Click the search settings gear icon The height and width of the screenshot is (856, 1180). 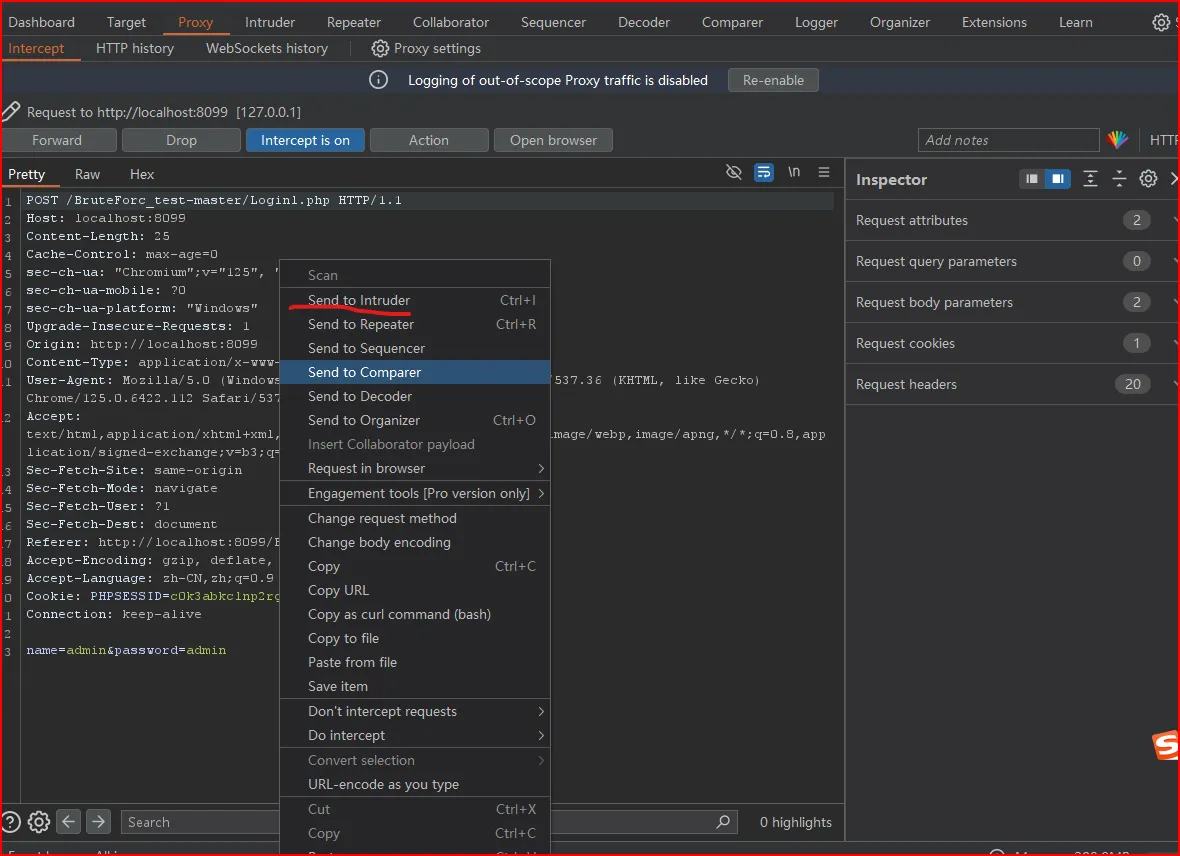click(39, 822)
